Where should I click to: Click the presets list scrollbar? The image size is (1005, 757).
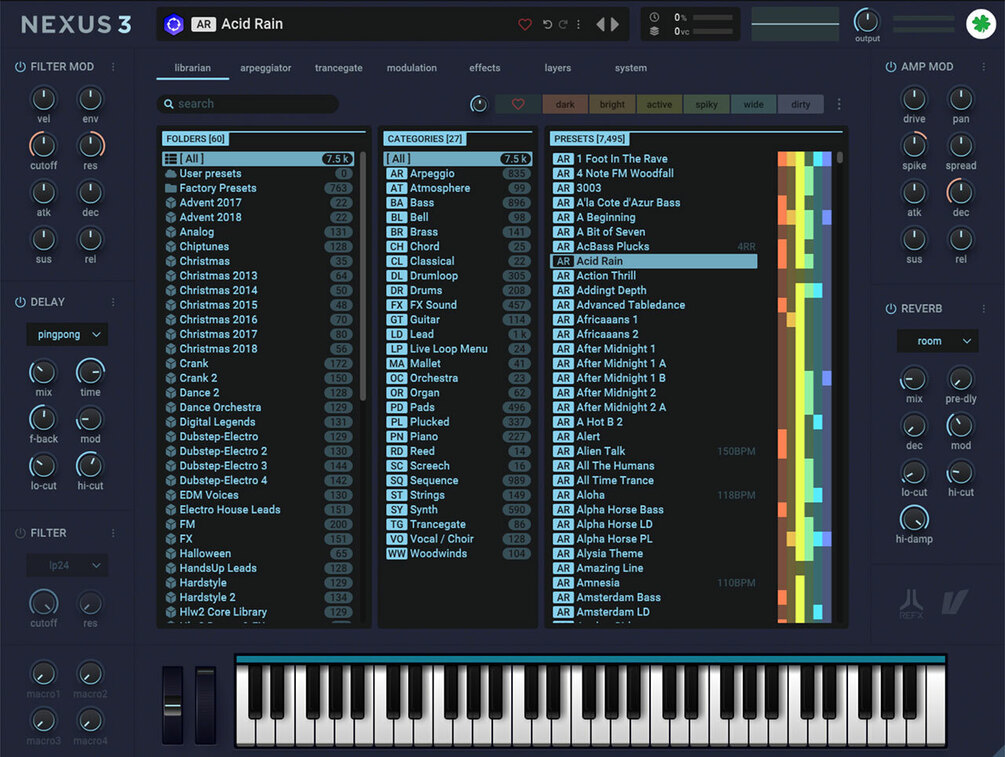click(x=840, y=158)
